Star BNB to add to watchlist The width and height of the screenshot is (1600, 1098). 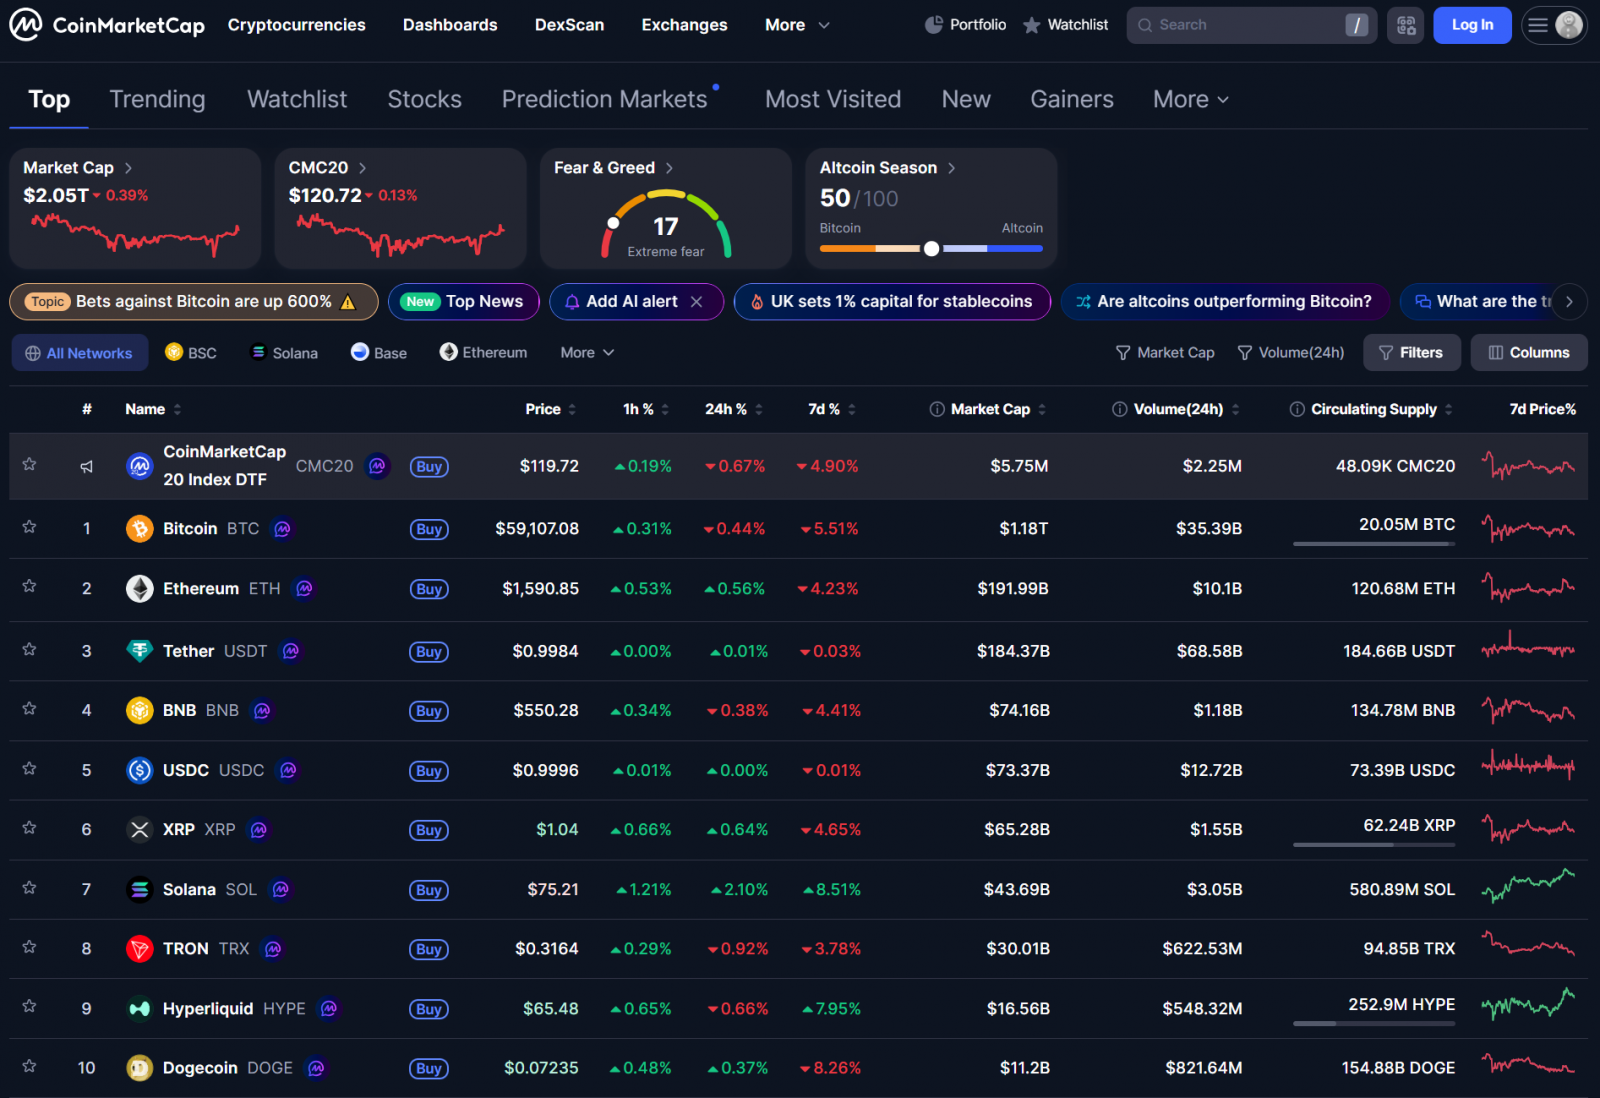[x=29, y=708]
